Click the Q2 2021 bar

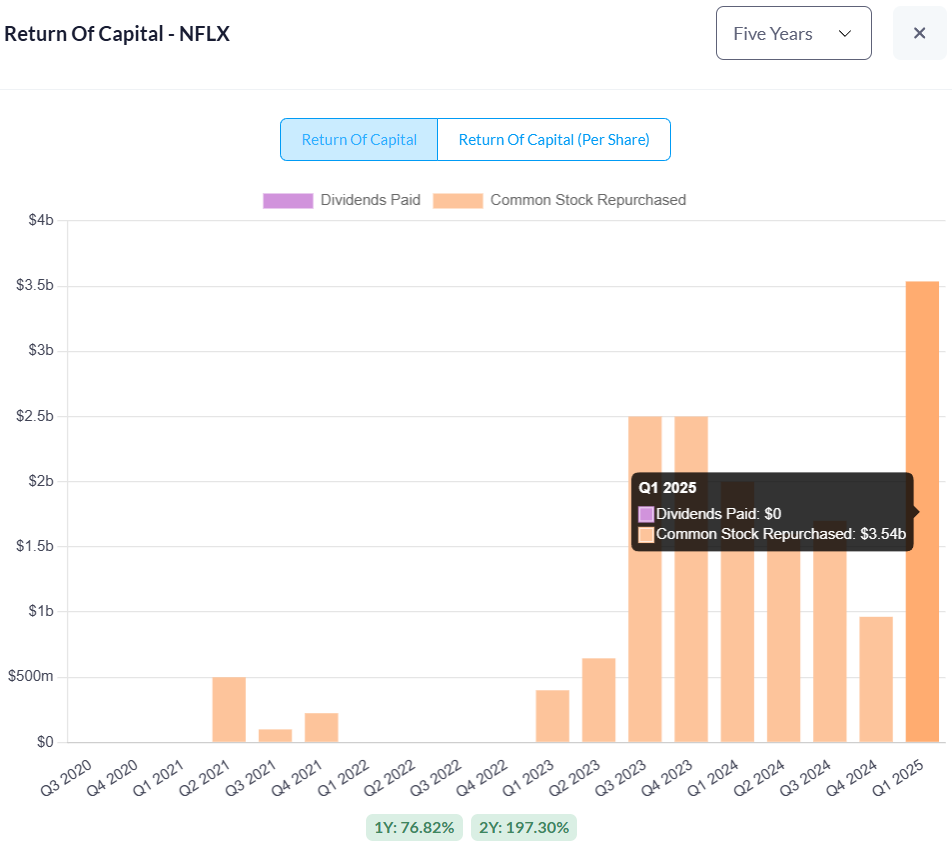[x=229, y=709]
